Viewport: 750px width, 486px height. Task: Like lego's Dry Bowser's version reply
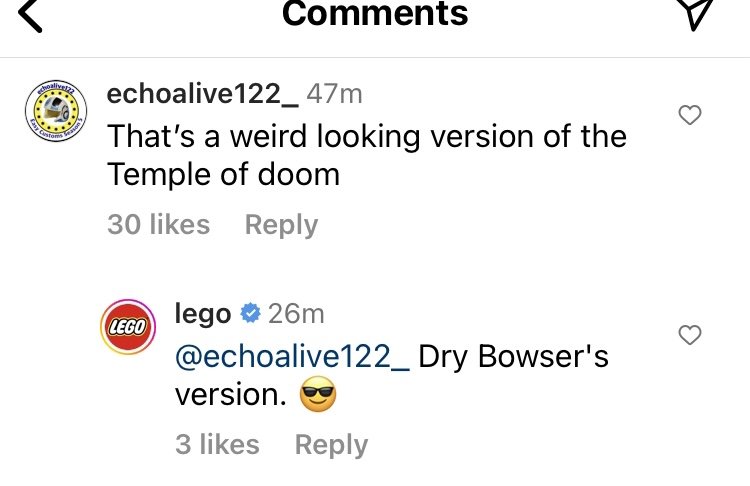coord(690,335)
